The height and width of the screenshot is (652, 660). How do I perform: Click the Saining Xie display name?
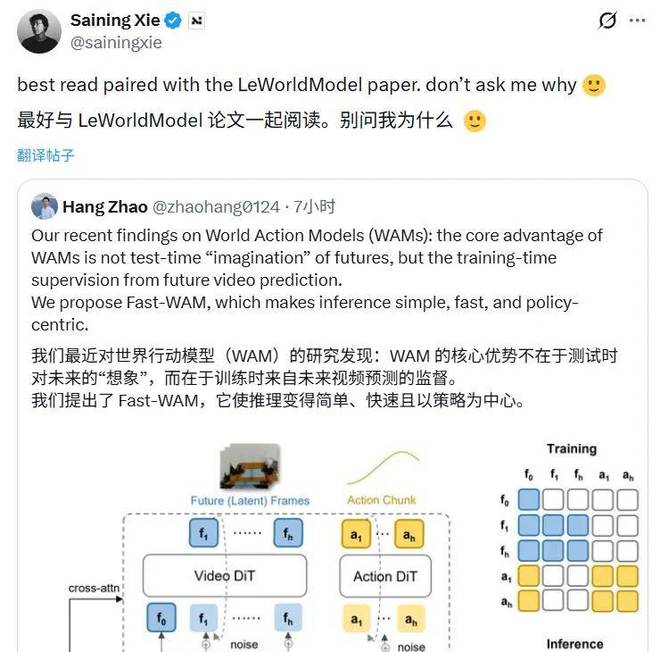click(x=115, y=20)
